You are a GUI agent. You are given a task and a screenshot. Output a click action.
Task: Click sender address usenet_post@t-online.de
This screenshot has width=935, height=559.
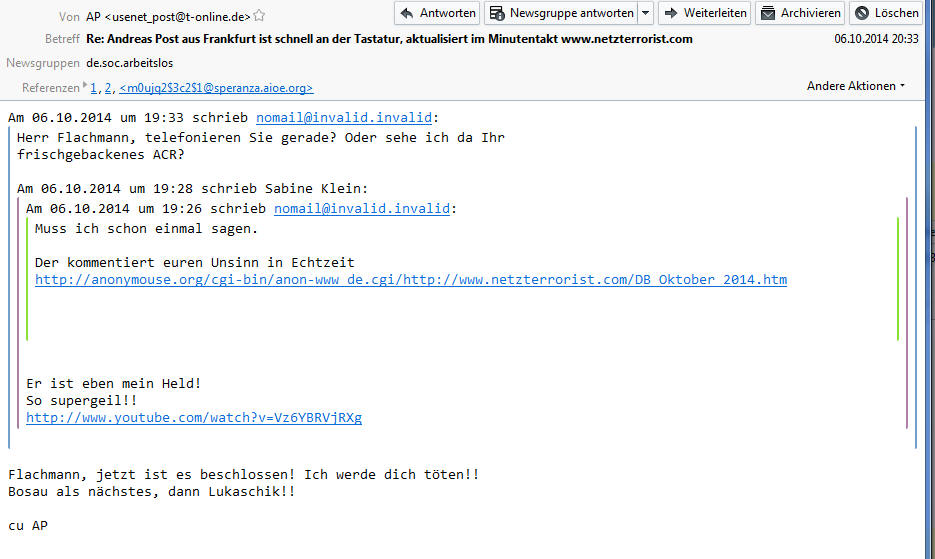[177, 17]
